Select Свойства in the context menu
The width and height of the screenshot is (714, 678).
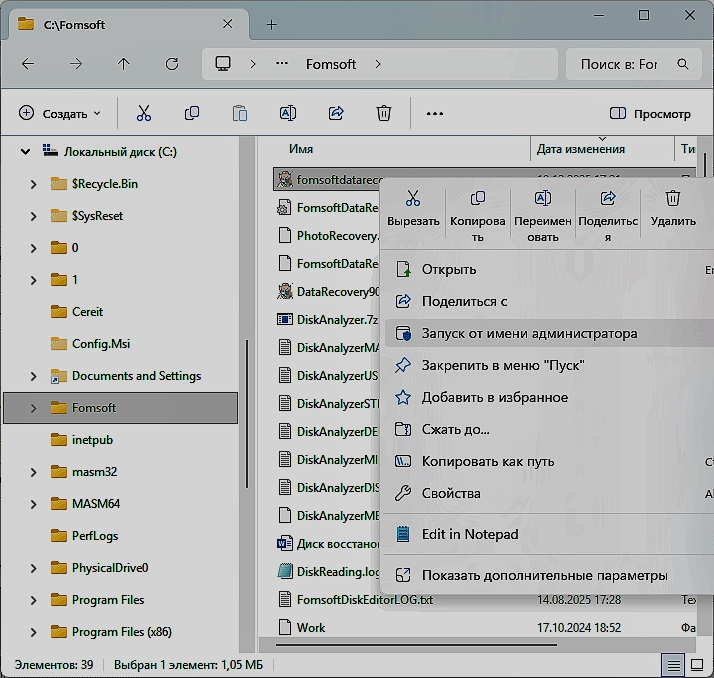(551, 493)
